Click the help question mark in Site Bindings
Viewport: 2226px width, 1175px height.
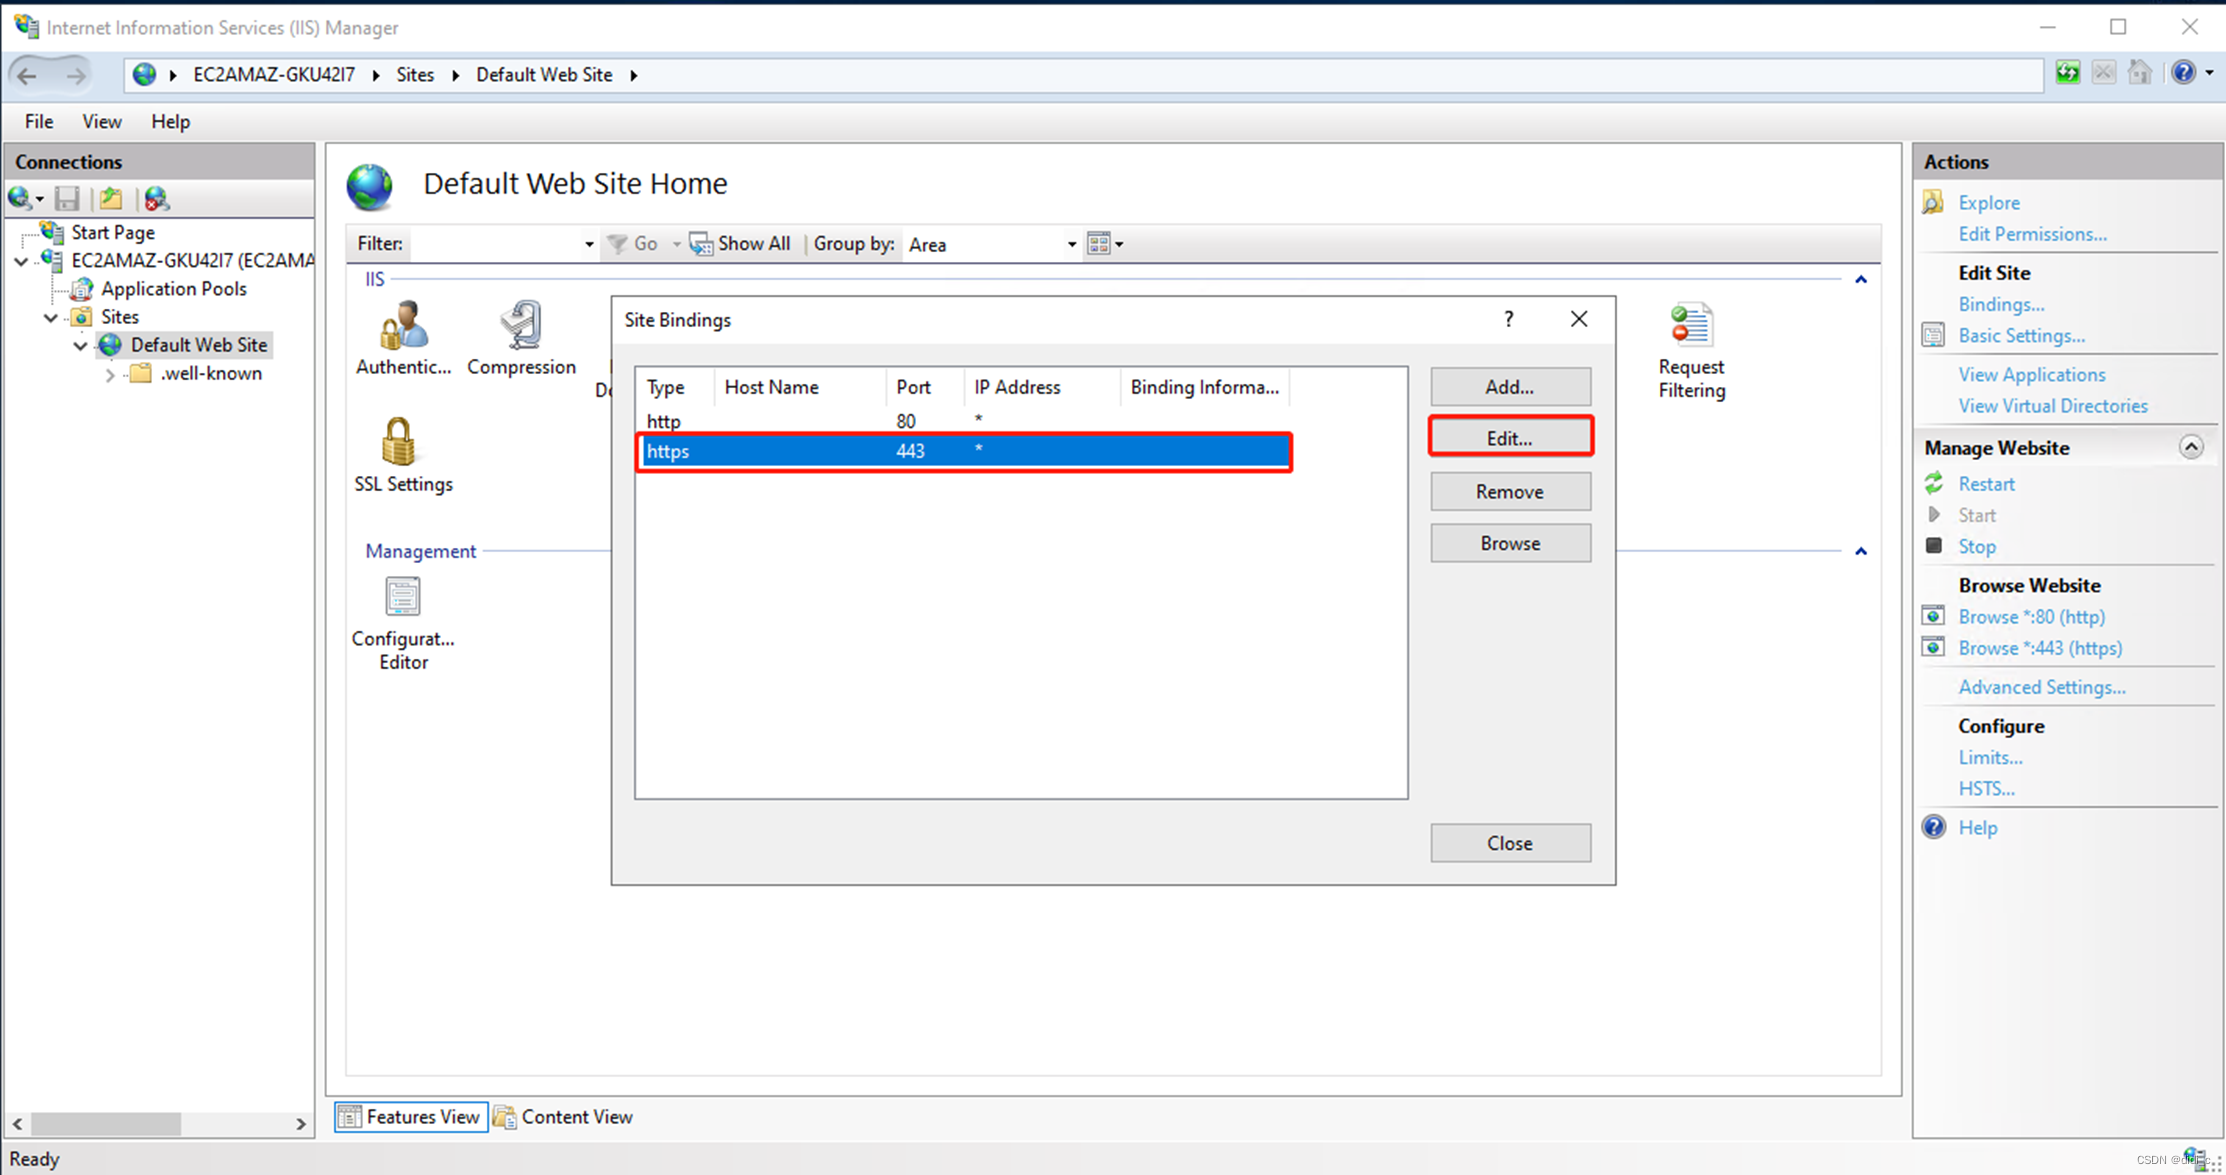coord(1508,319)
